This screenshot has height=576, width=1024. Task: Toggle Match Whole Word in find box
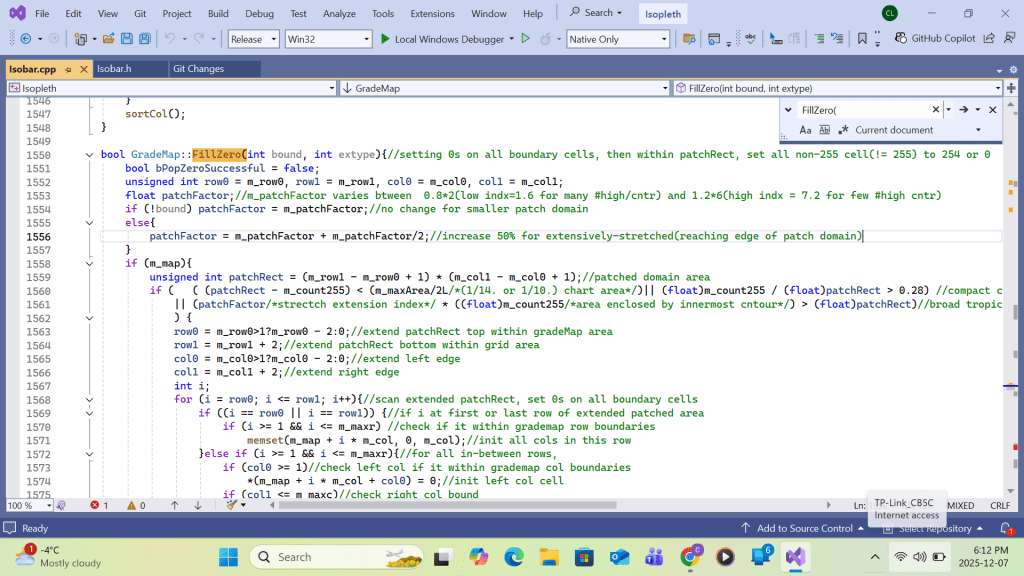[x=824, y=130]
